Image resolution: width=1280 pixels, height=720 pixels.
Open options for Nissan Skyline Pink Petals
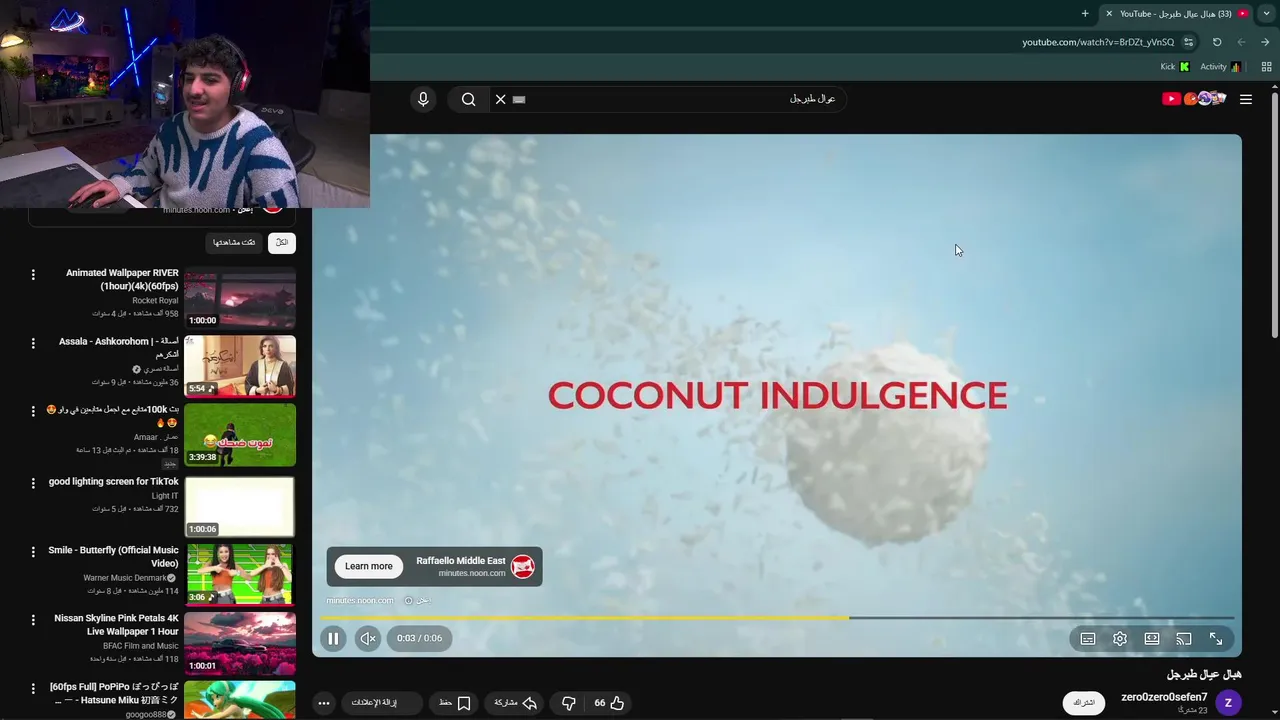33,619
